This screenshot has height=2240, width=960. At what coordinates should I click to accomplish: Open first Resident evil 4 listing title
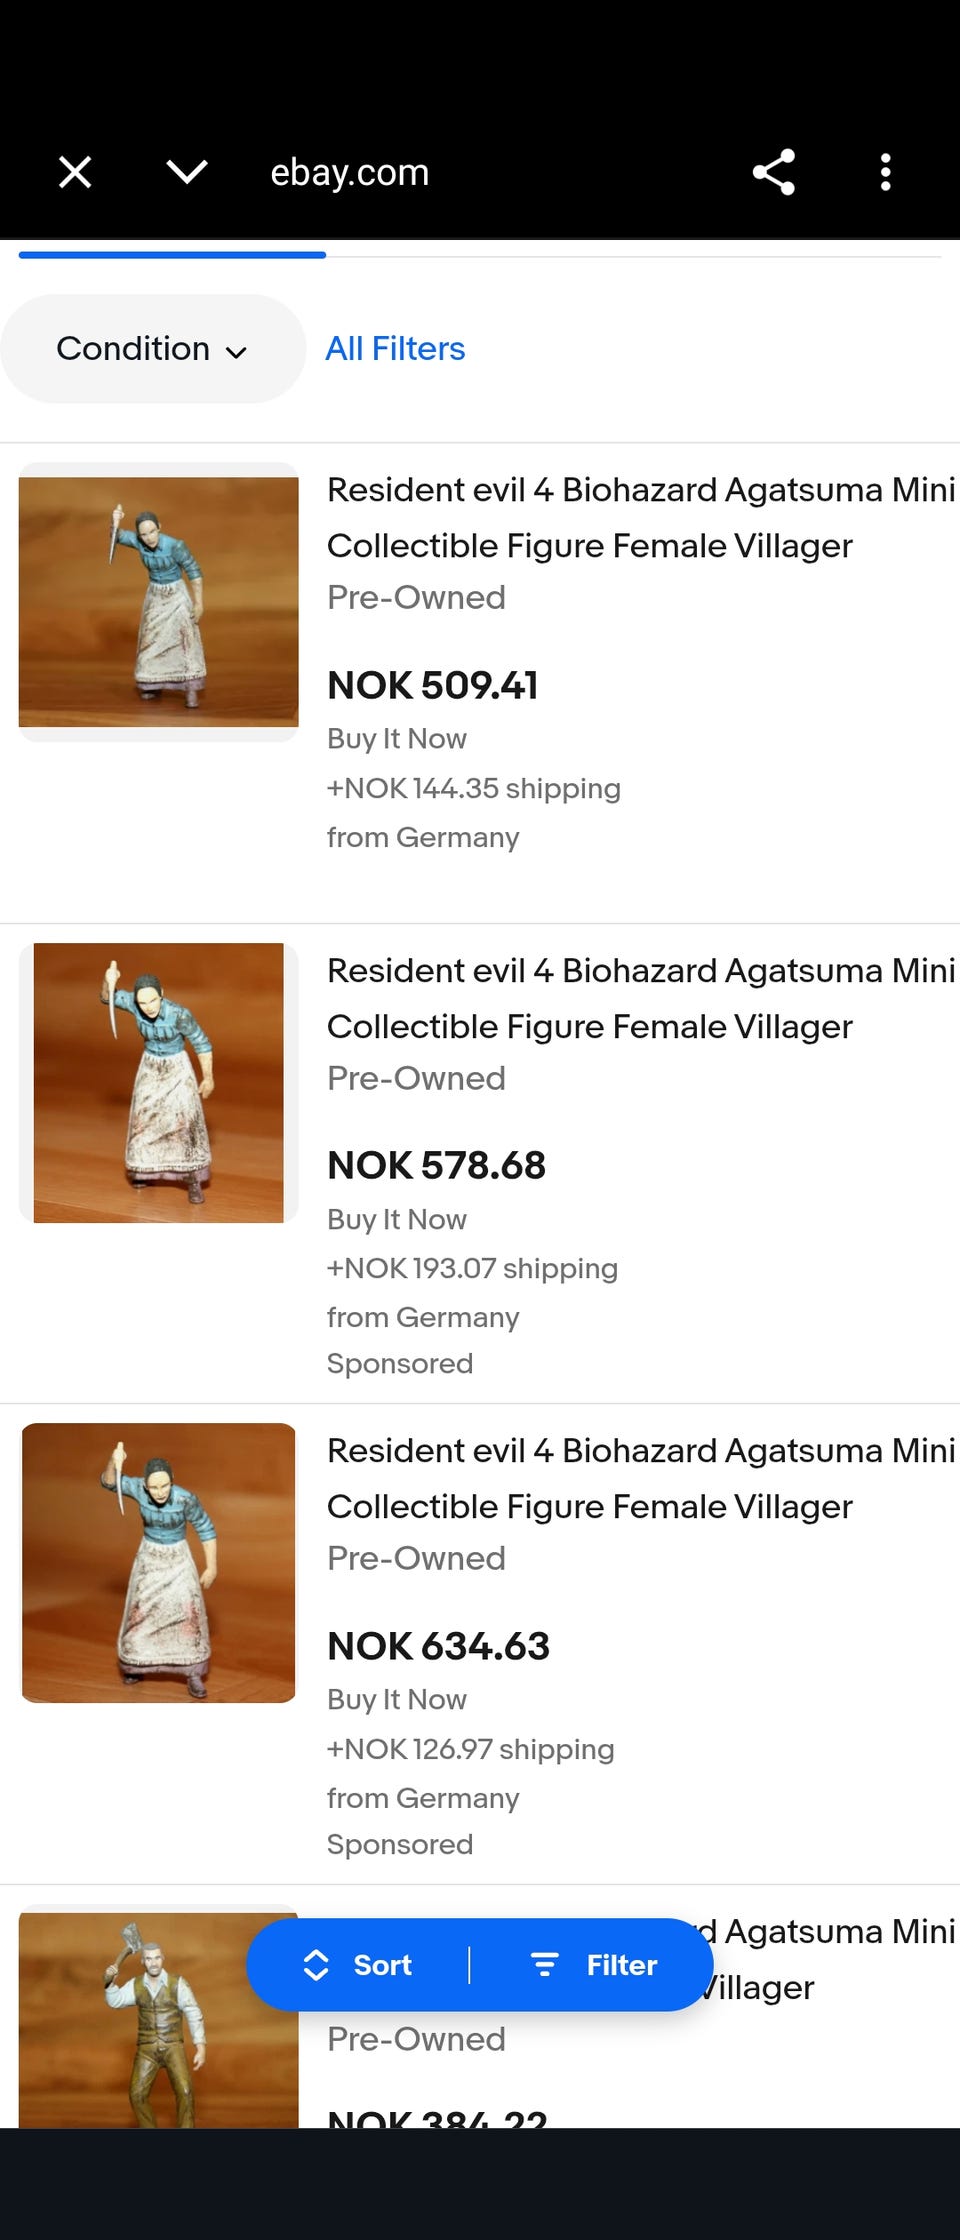coord(640,518)
